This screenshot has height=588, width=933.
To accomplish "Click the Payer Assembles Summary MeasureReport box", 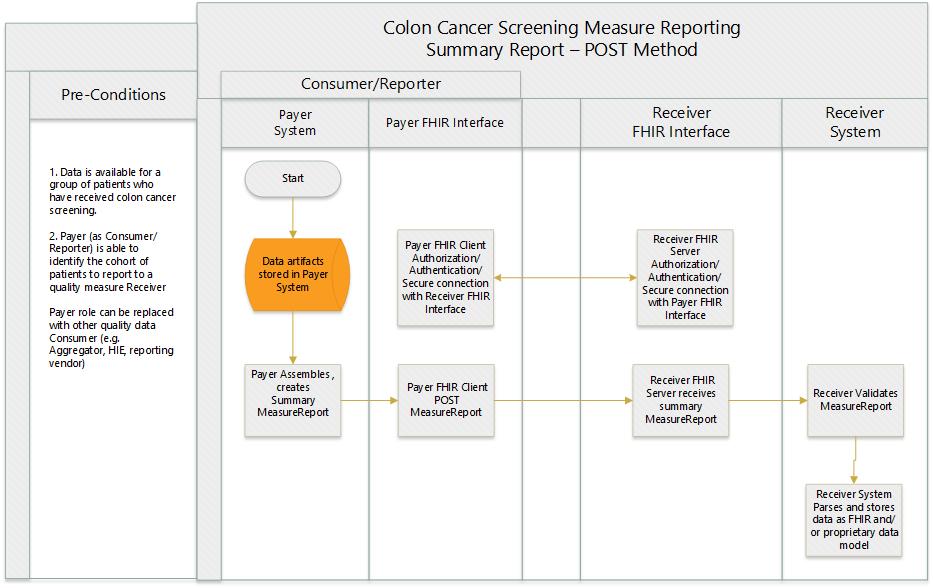I will coord(293,400).
